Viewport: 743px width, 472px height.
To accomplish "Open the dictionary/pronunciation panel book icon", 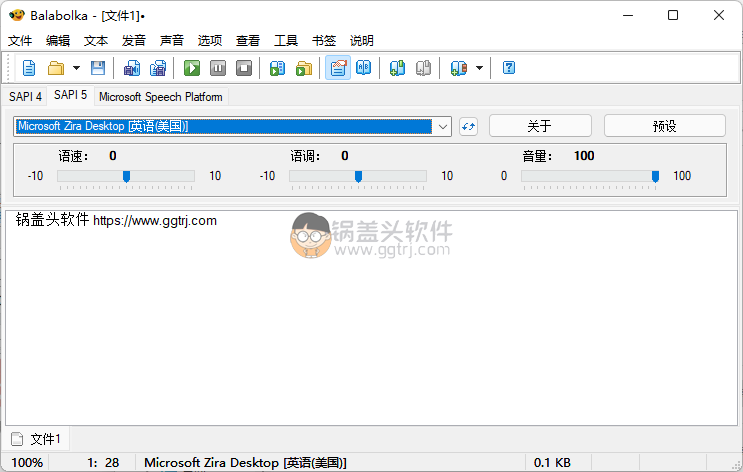I will 363,68.
